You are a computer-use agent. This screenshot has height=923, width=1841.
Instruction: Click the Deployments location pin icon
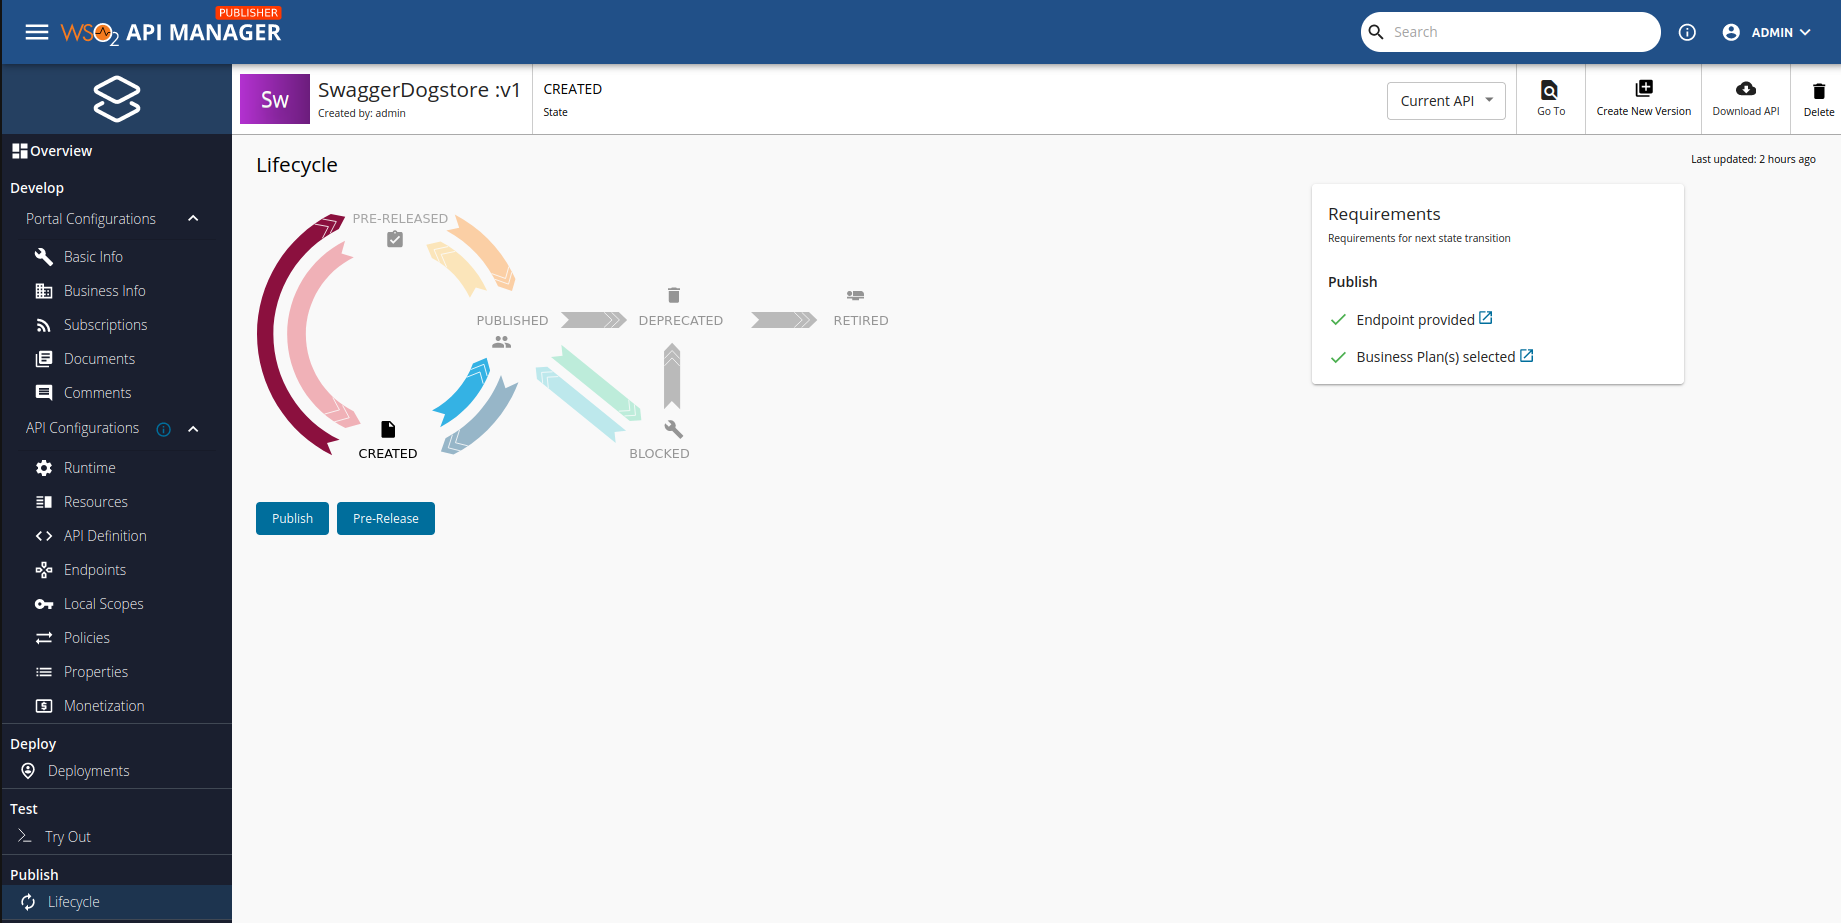pos(28,771)
